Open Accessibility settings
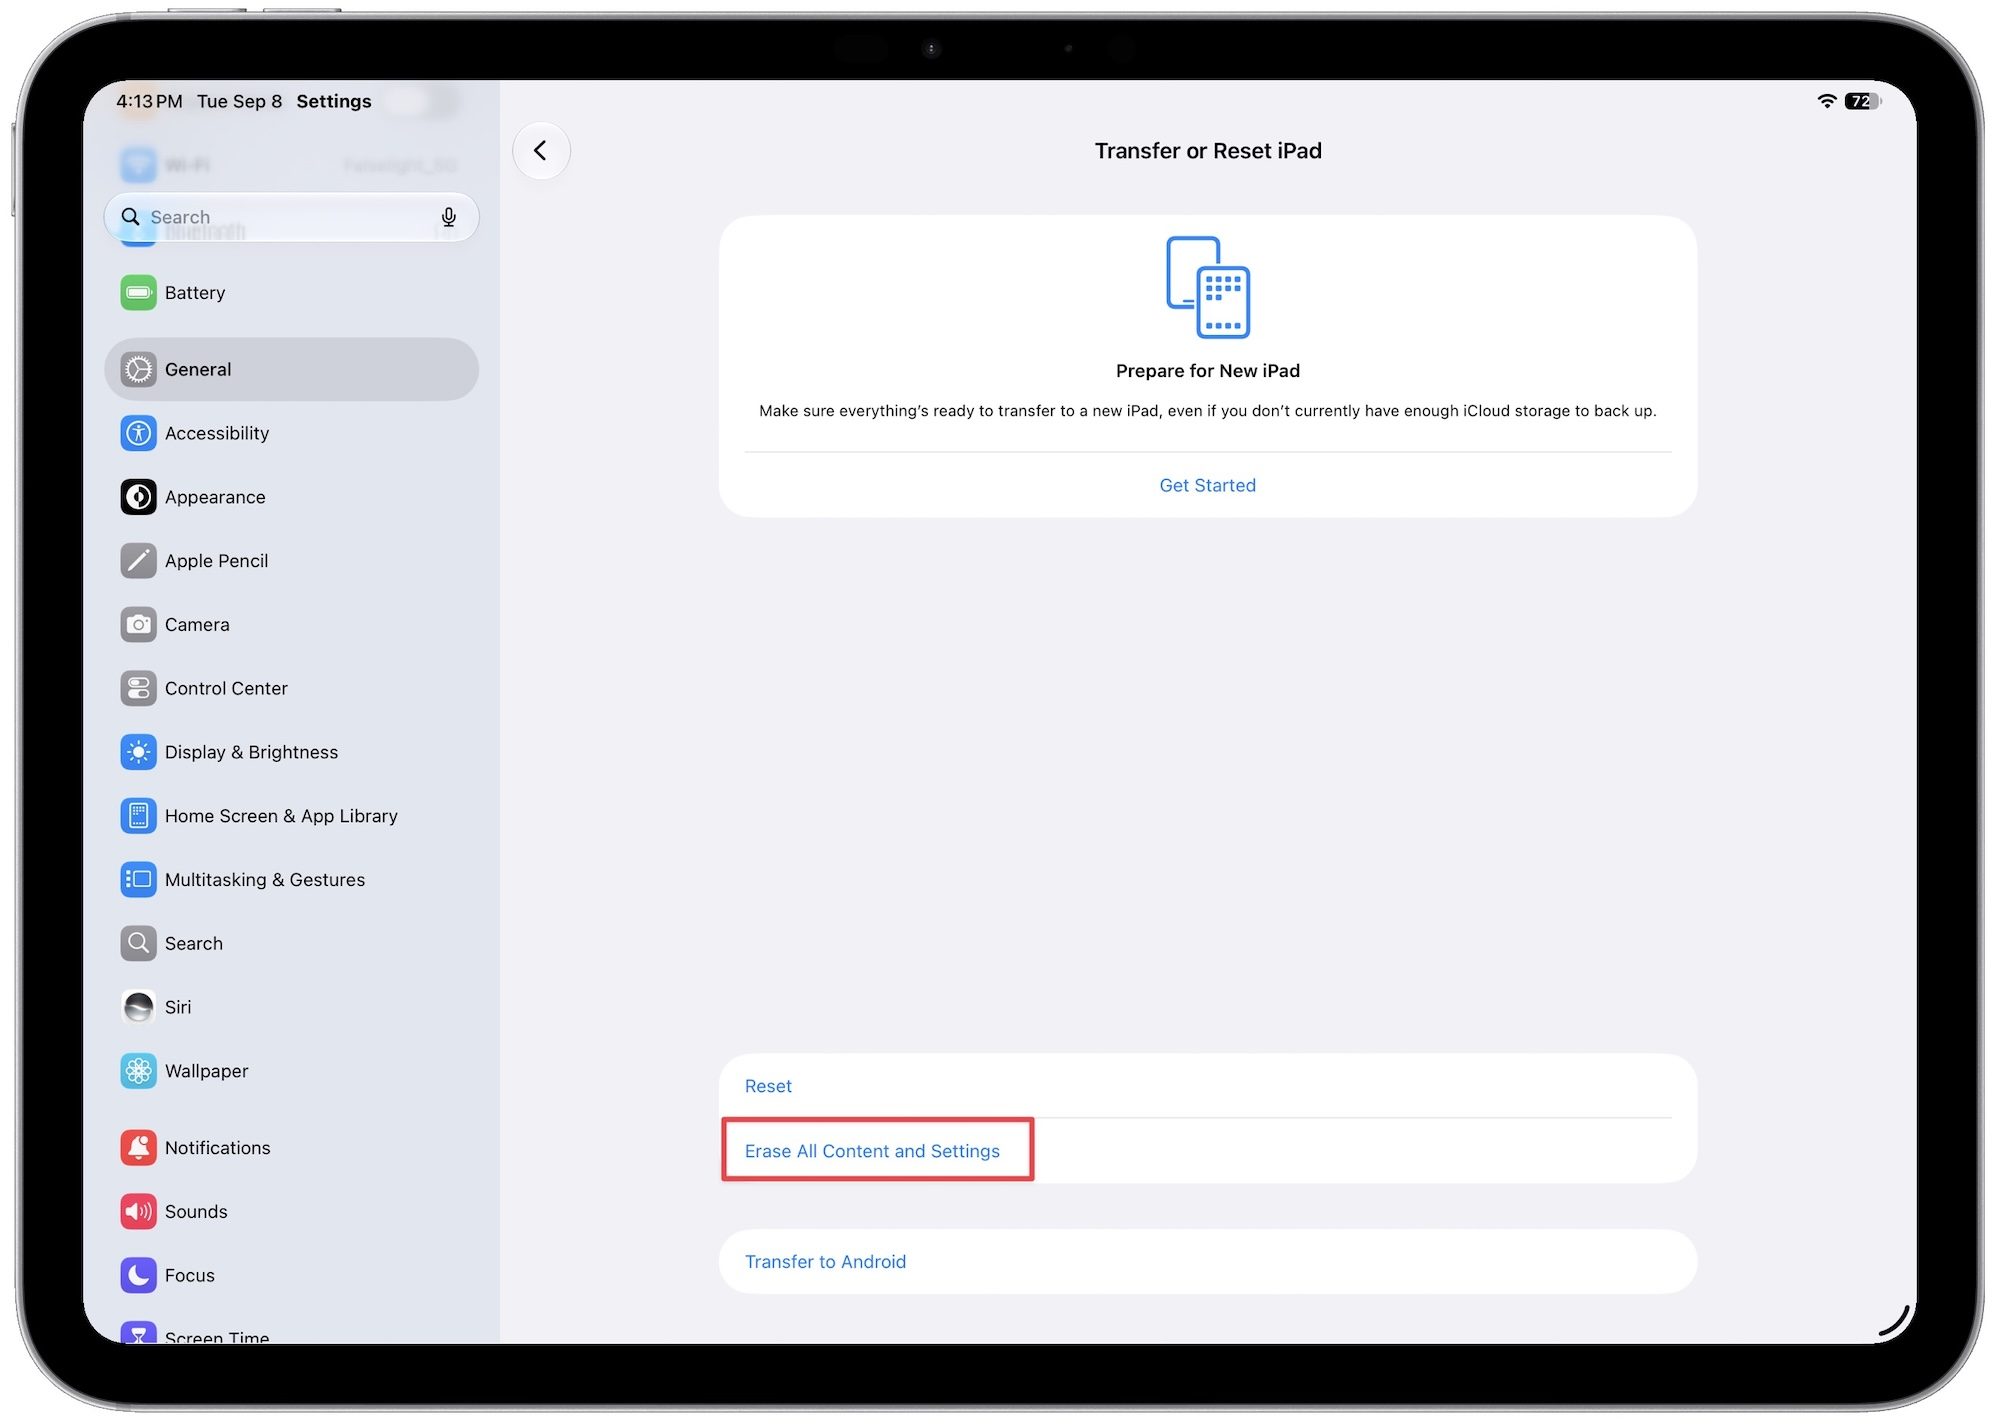The image size is (2000, 1424). [291, 433]
